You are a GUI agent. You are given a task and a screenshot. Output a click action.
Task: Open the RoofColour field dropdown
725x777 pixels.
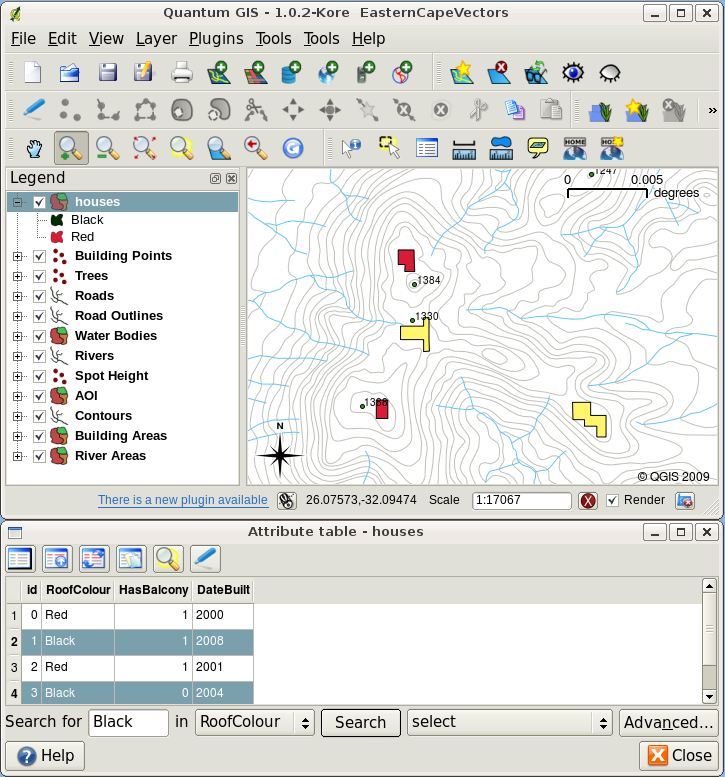pos(255,722)
